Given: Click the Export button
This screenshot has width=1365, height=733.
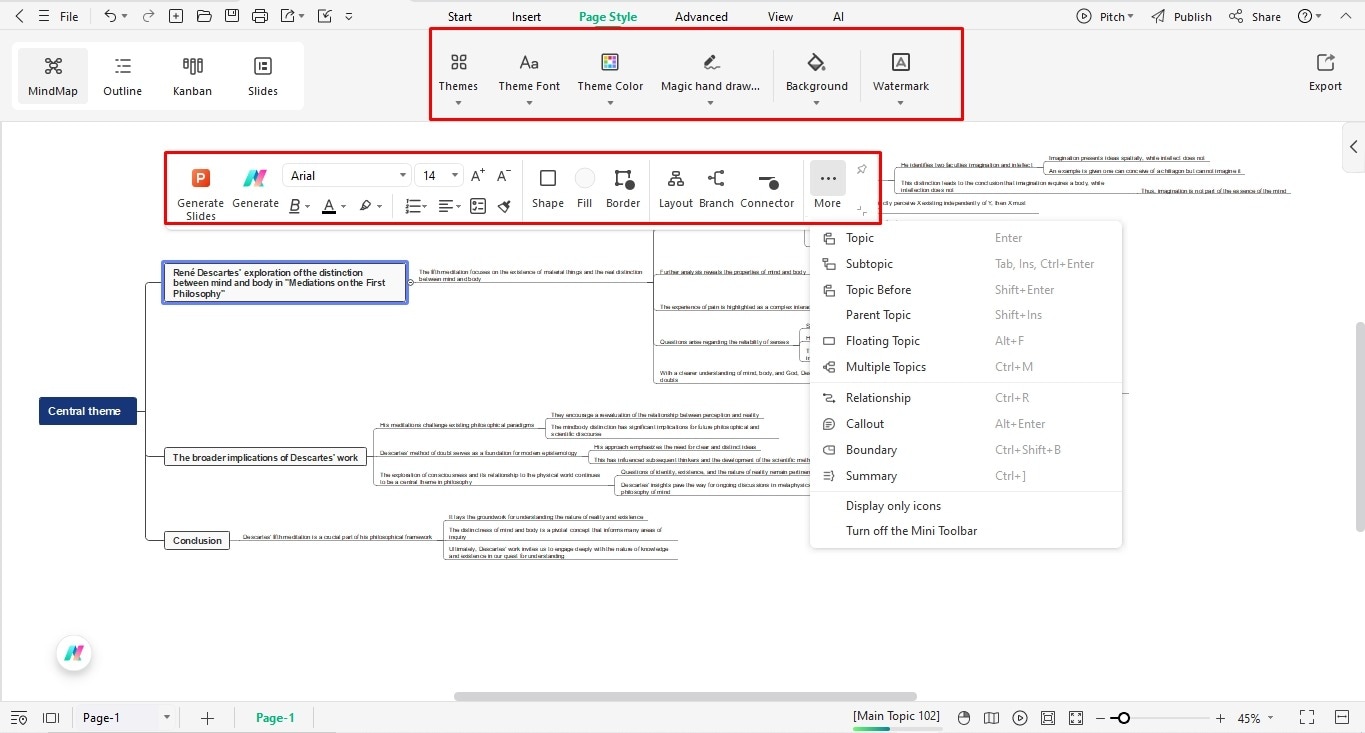Looking at the screenshot, I should 1325,73.
